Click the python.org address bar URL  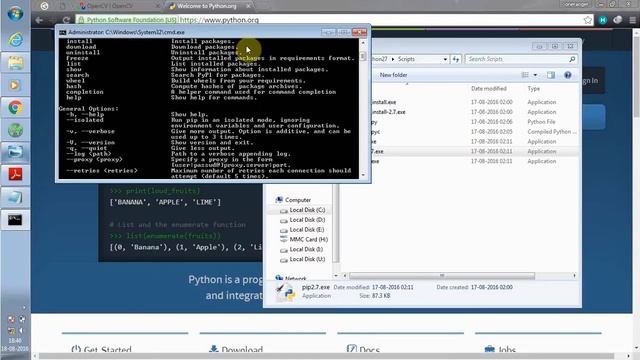click(219, 20)
